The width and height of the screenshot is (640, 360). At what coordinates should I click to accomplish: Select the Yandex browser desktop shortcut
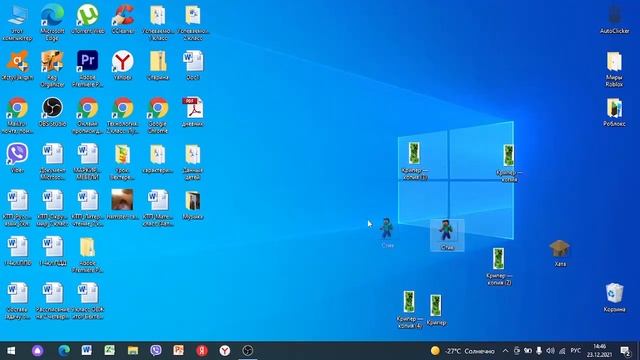[122, 65]
